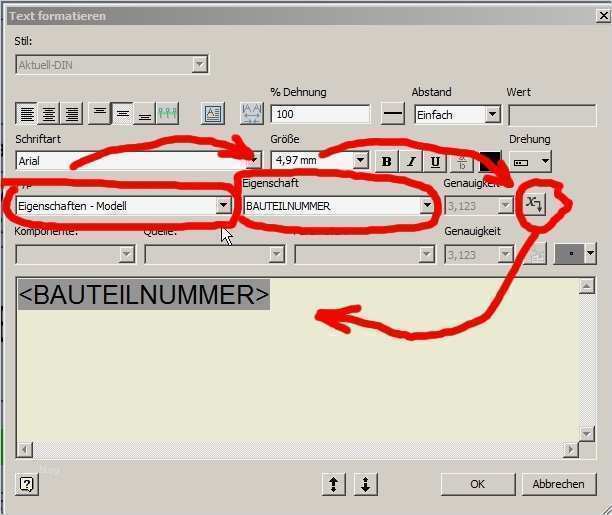This screenshot has width=612, height=515.
Task: Click the fit text width icon
Action: tap(252, 114)
